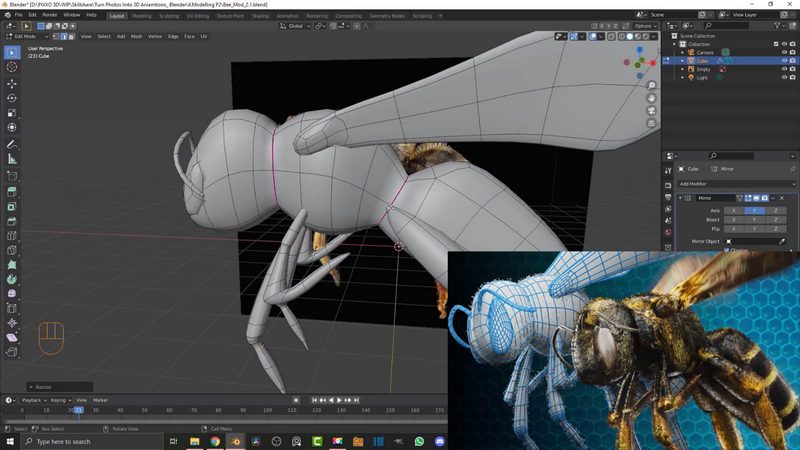This screenshot has height=450, width=800.
Task: Select the Shrink/Fatten tool
Action: pyautogui.click(x=12, y=323)
